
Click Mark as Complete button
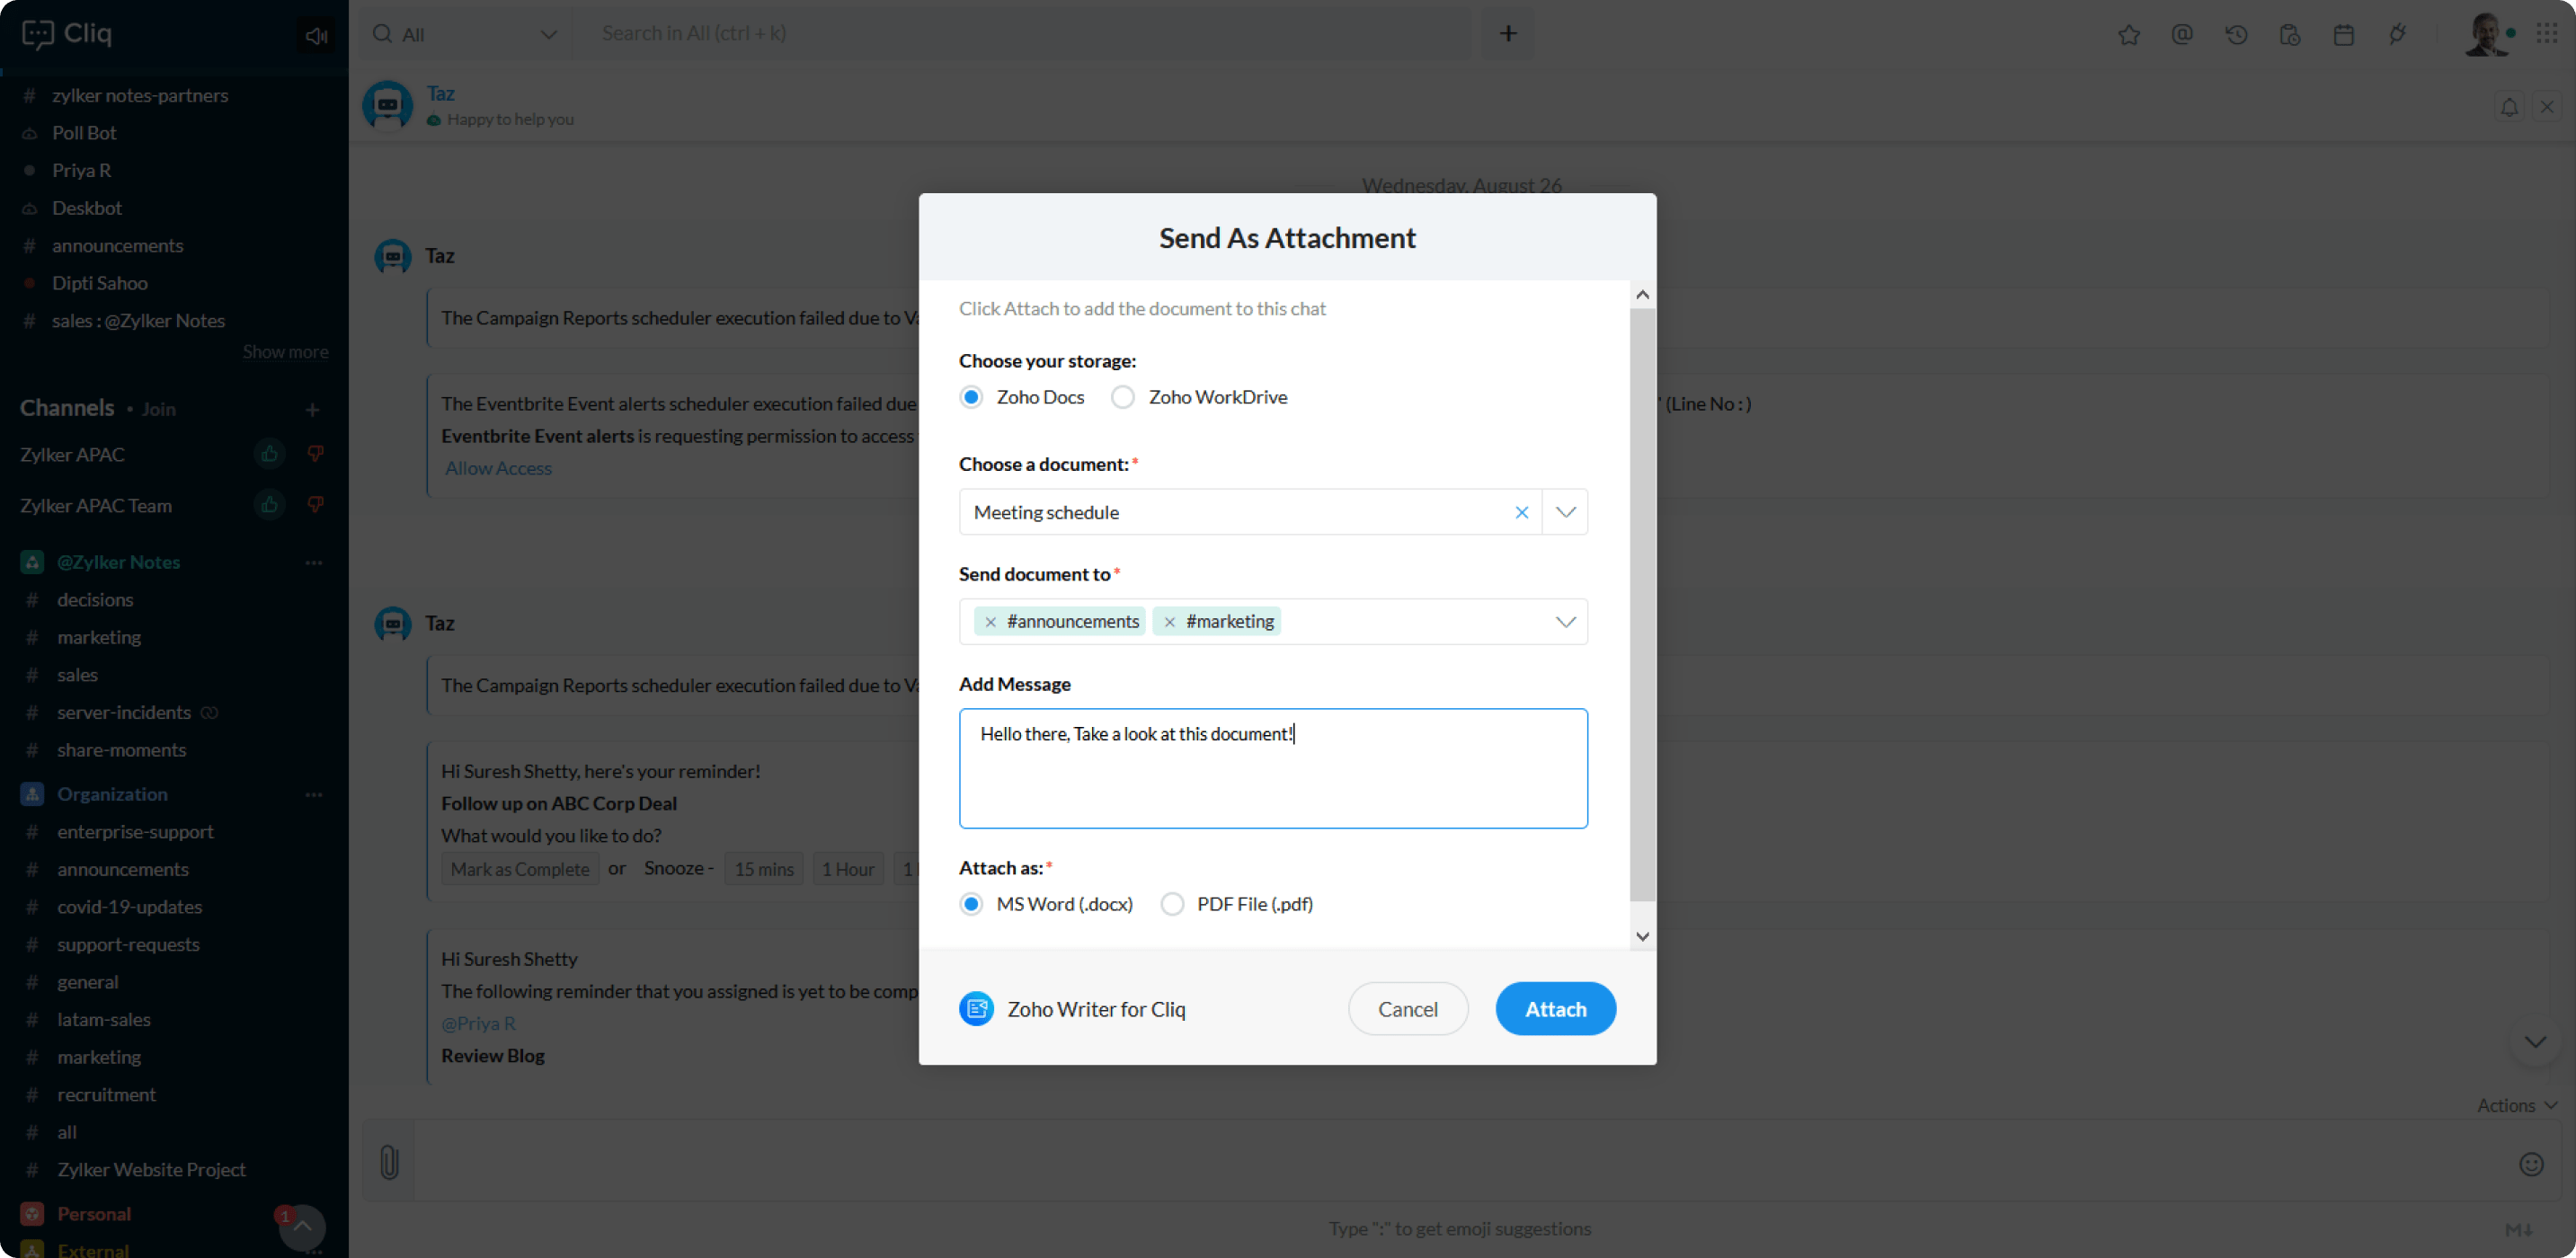point(519,869)
